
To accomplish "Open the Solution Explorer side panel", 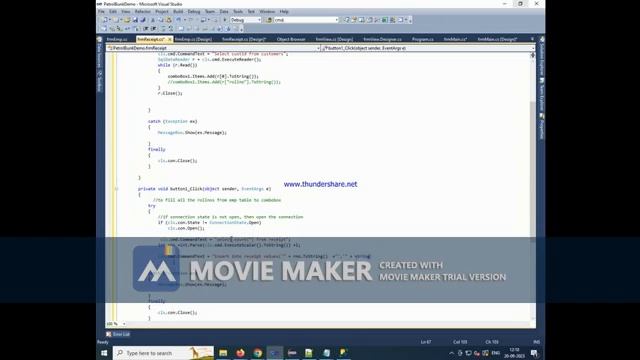I will point(542,56).
